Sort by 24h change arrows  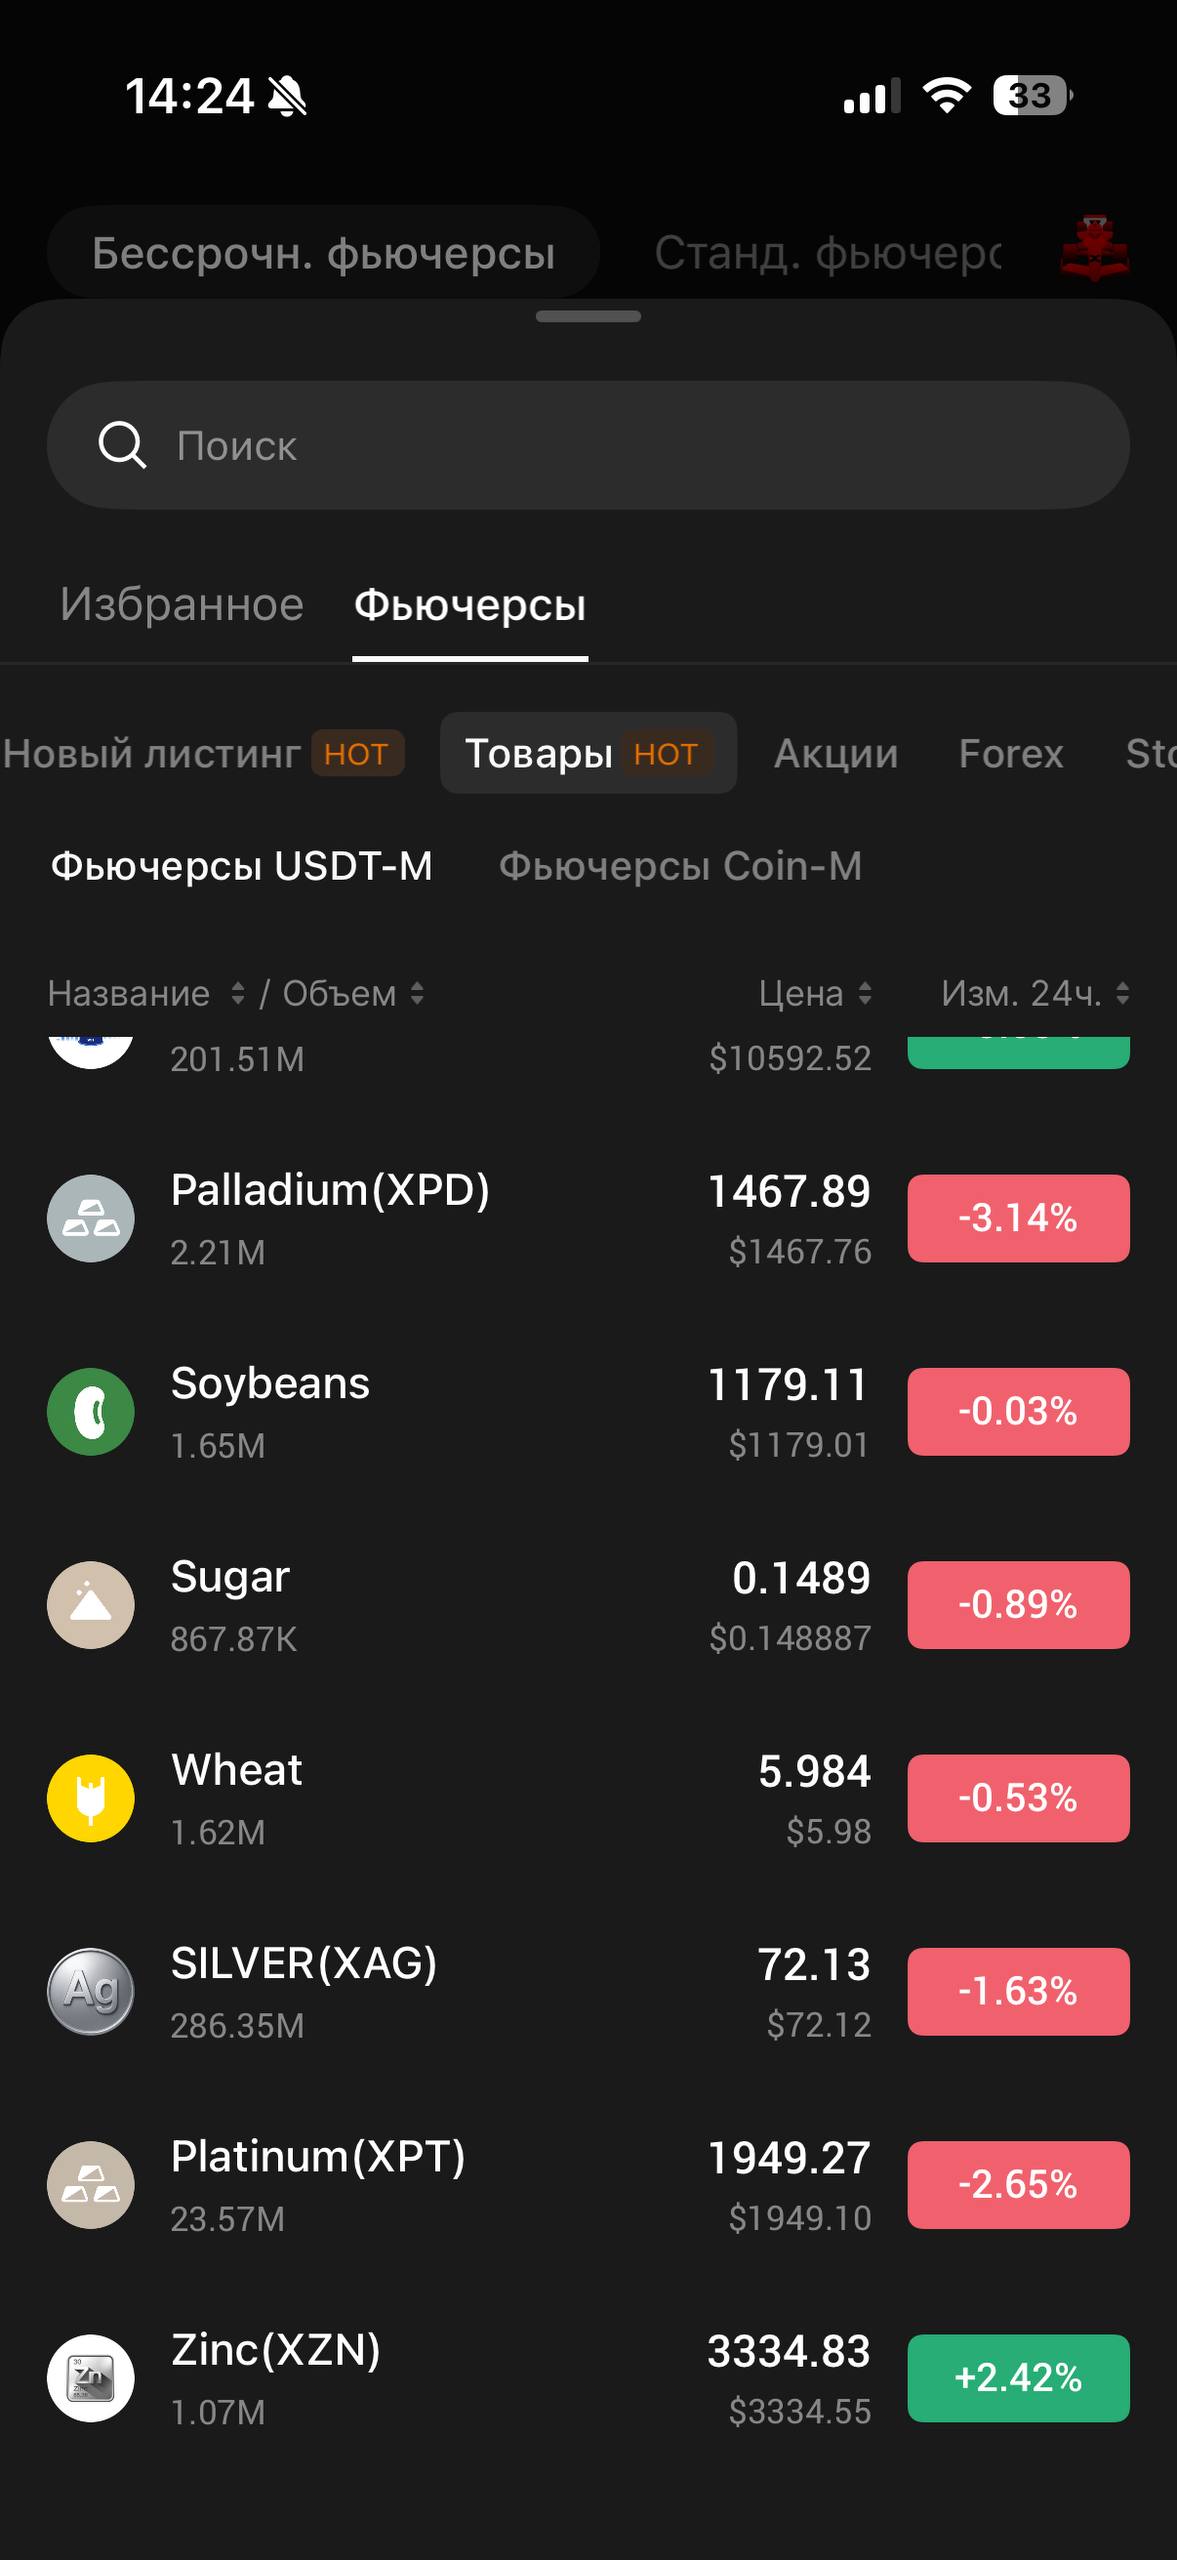(x=1122, y=993)
